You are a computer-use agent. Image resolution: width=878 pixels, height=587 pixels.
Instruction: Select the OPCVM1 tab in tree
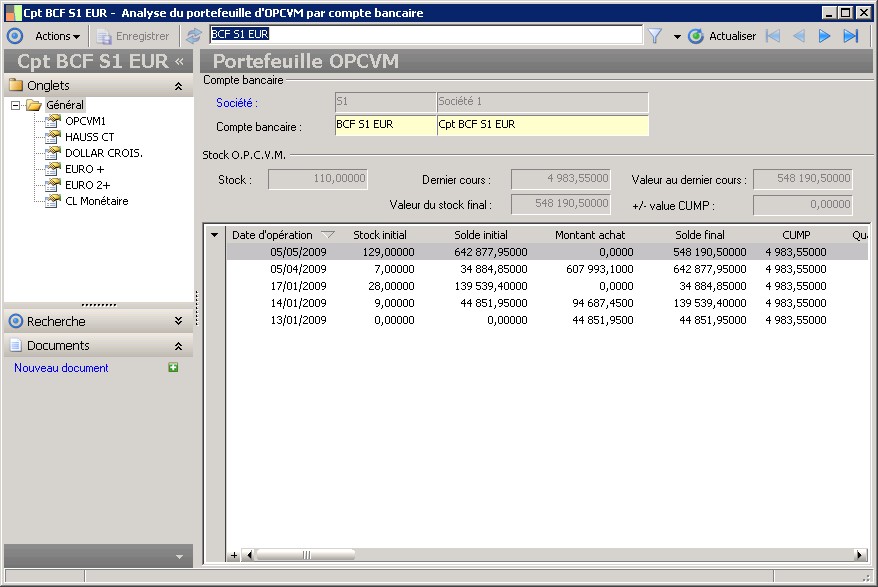[x=85, y=121]
